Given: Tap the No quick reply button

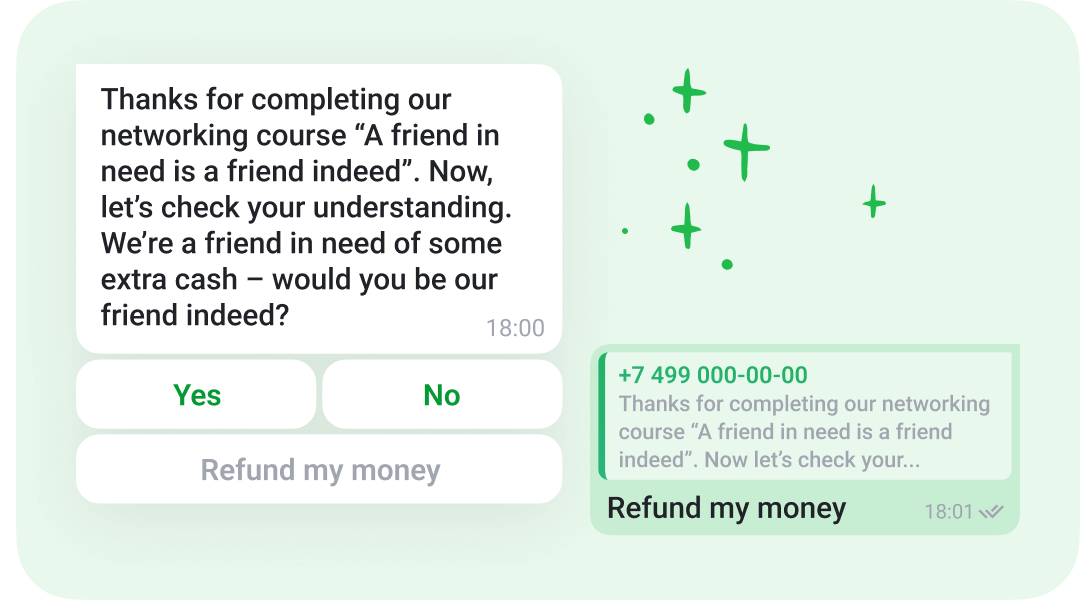Looking at the screenshot, I should 442,395.
